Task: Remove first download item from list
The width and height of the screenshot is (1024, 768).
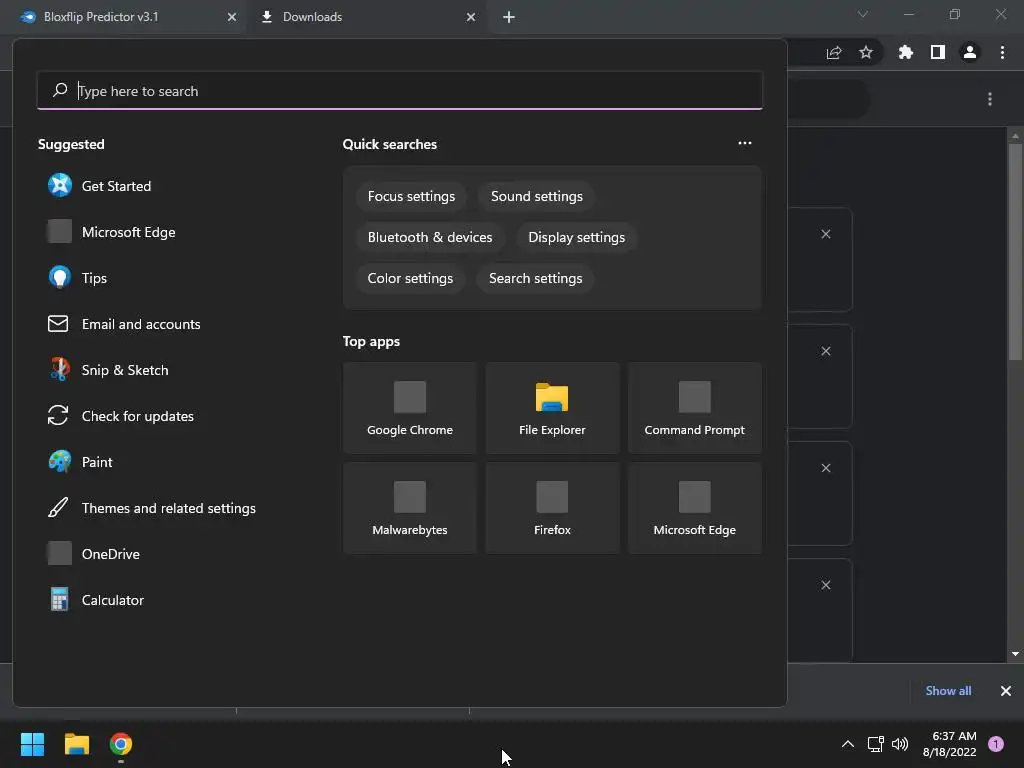Action: click(x=825, y=234)
